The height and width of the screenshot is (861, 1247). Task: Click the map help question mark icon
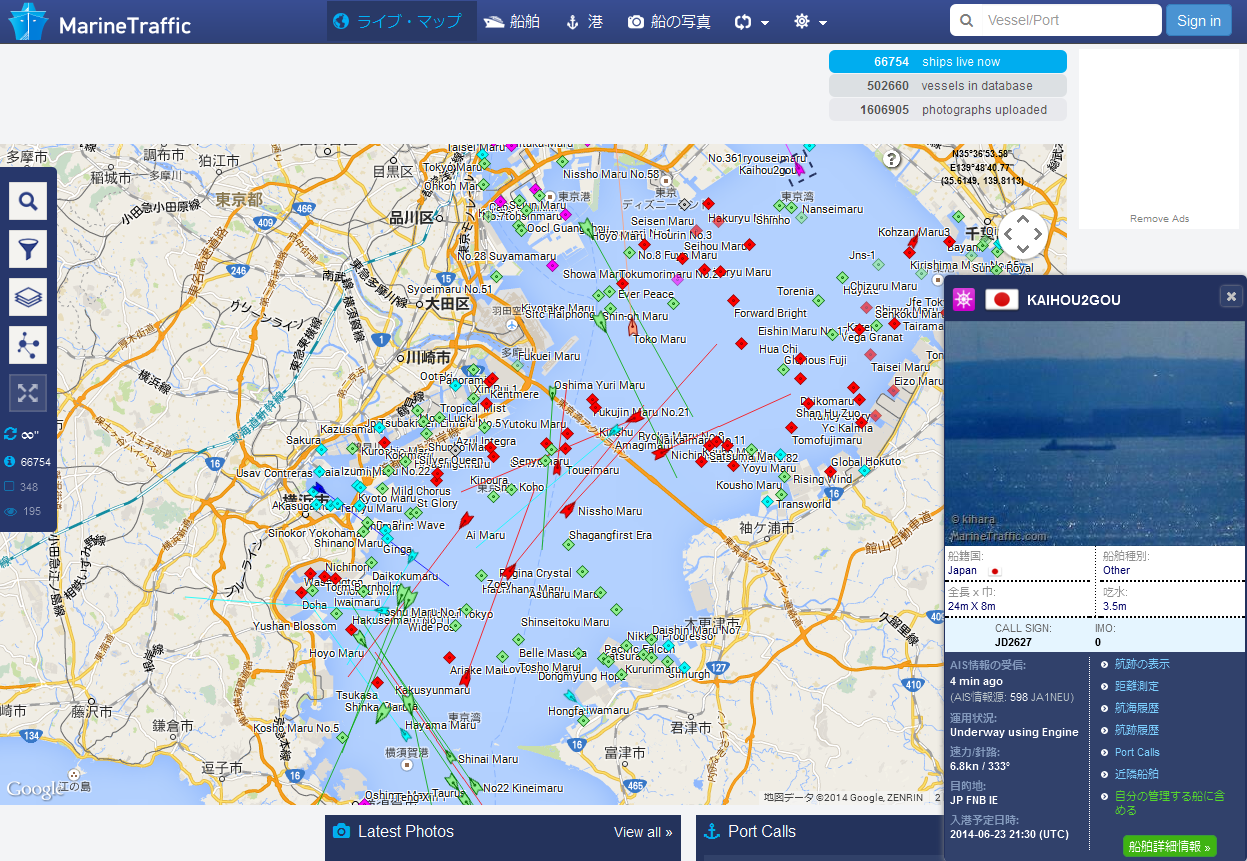pos(892,158)
